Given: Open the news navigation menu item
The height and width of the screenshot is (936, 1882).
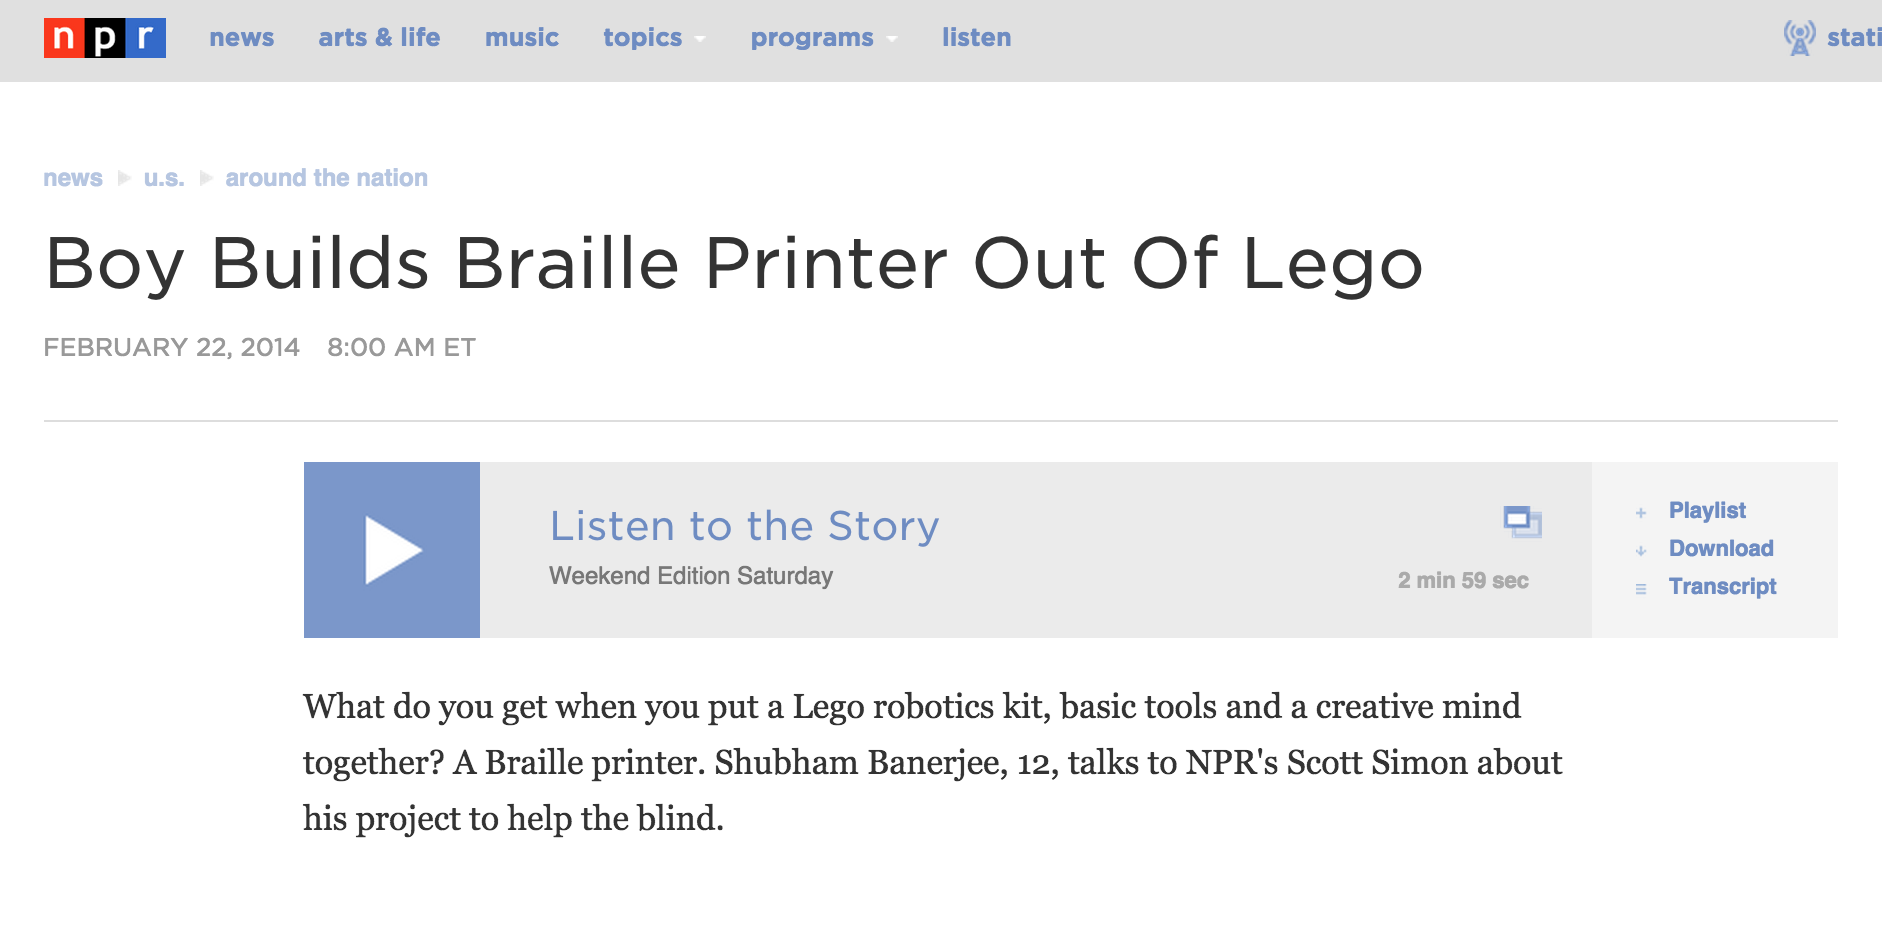Looking at the screenshot, I should [241, 38].
